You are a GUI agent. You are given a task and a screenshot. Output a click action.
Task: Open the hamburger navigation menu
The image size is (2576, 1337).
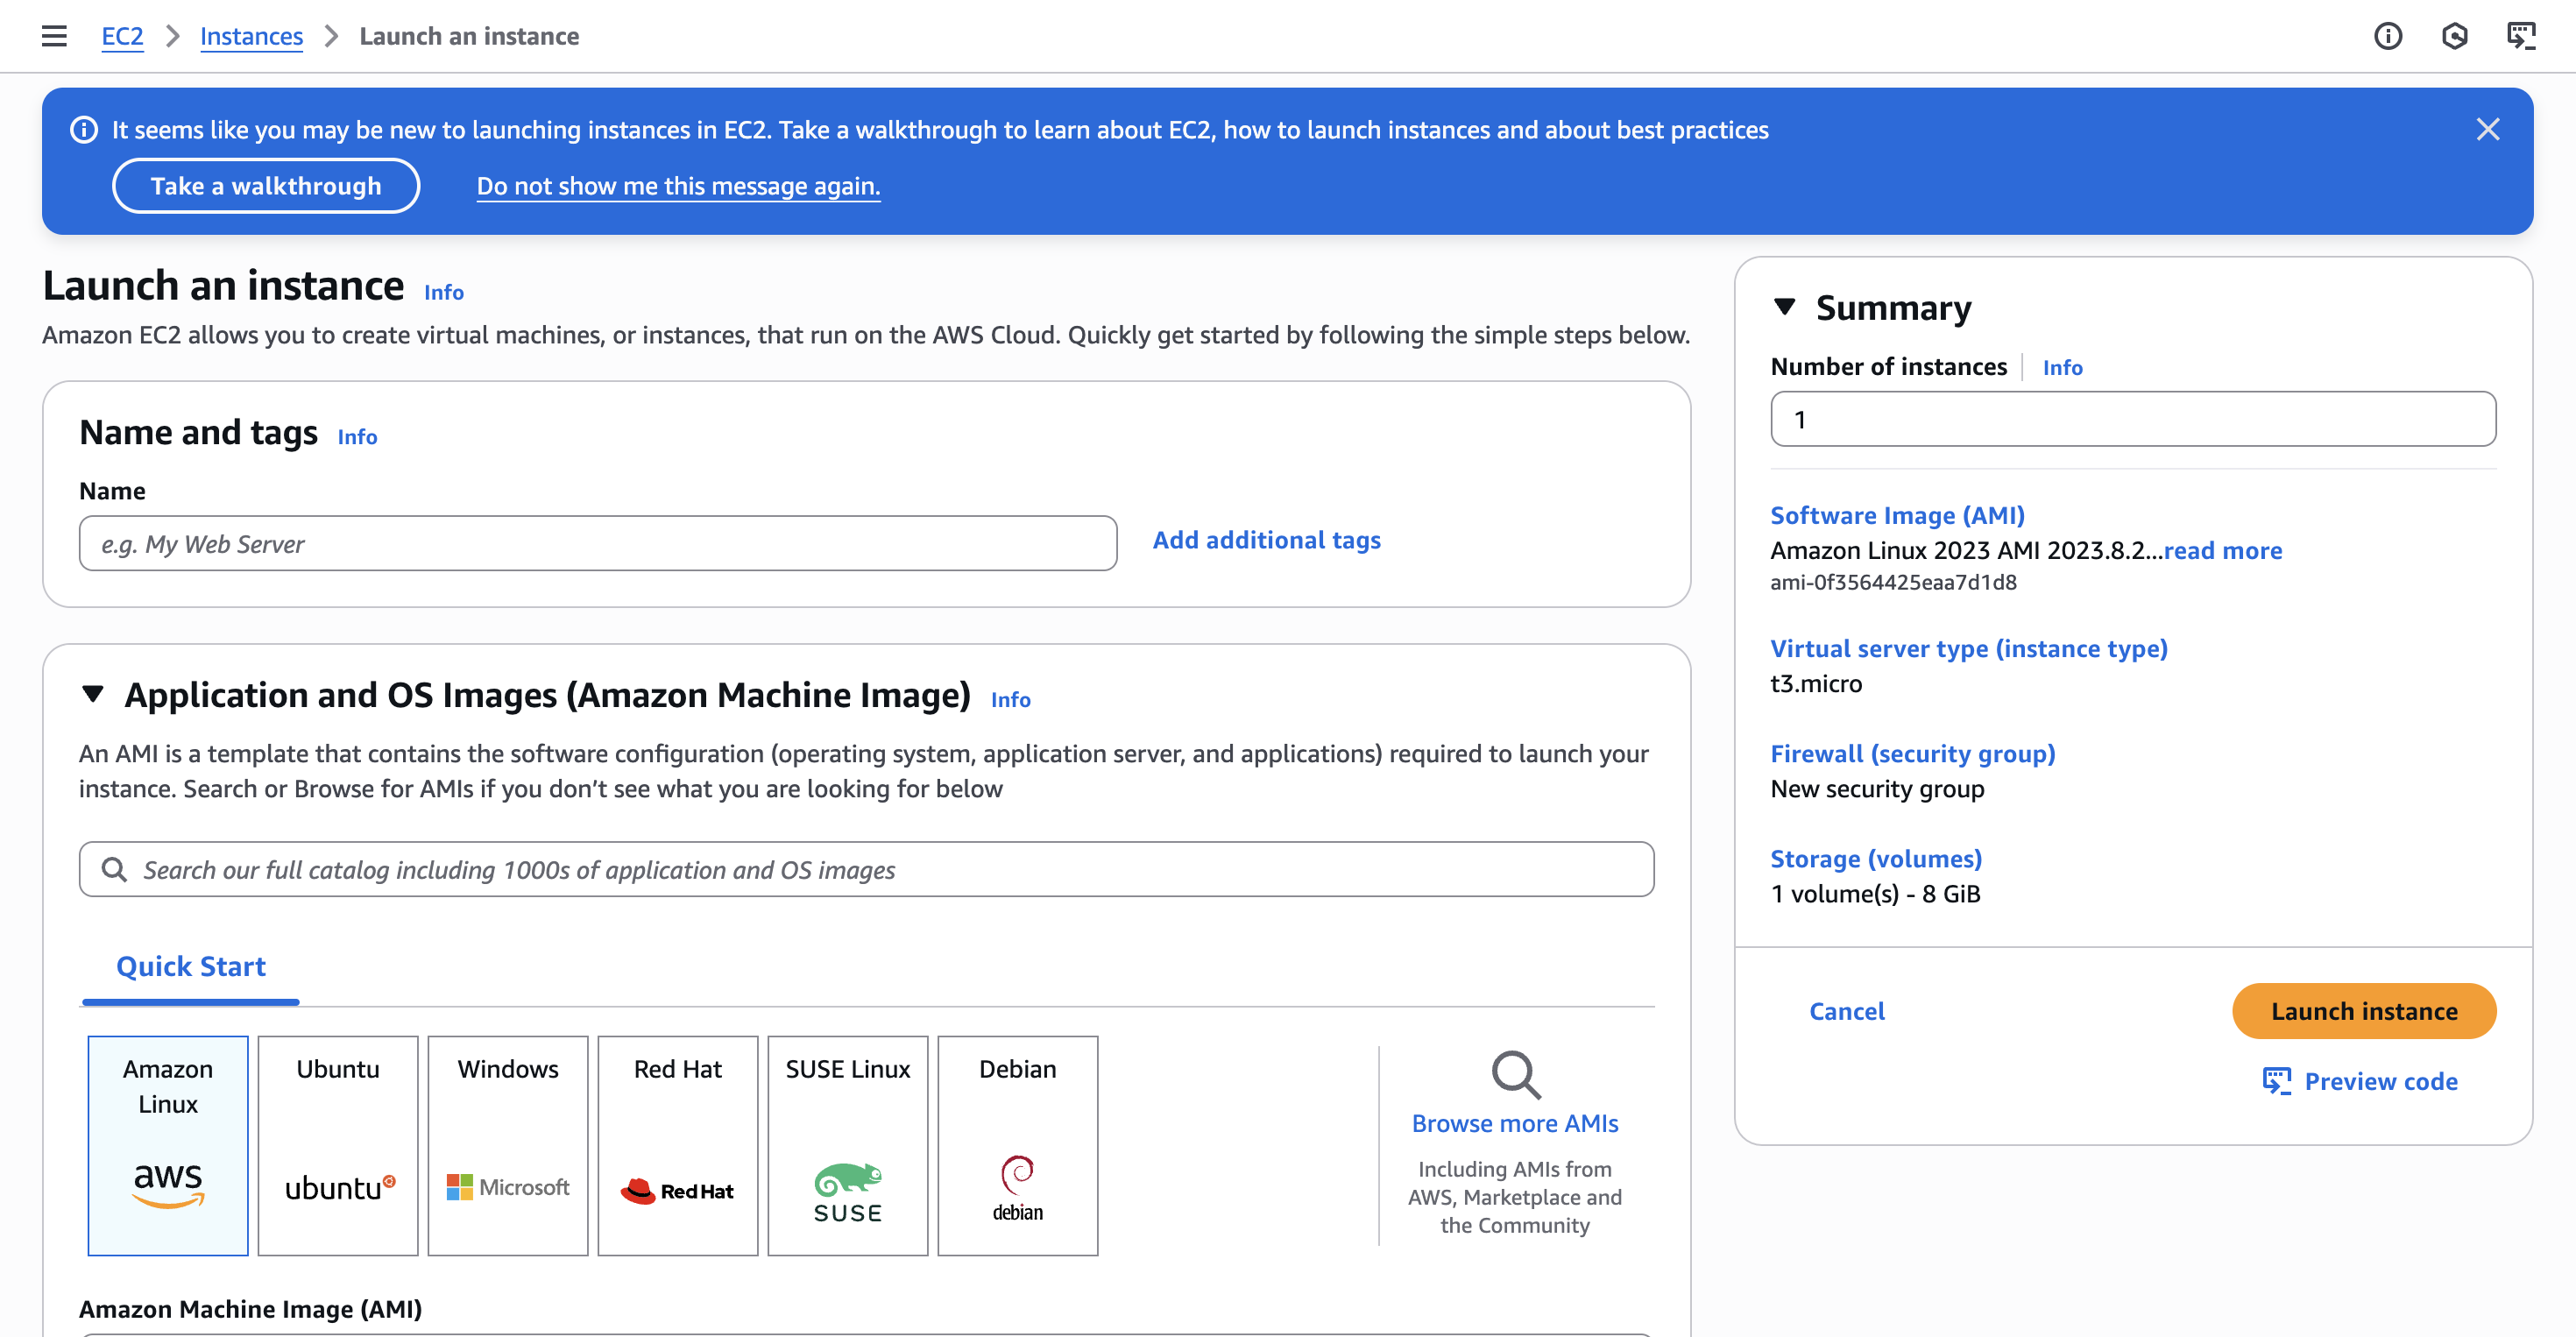click(x=54, y=36)
